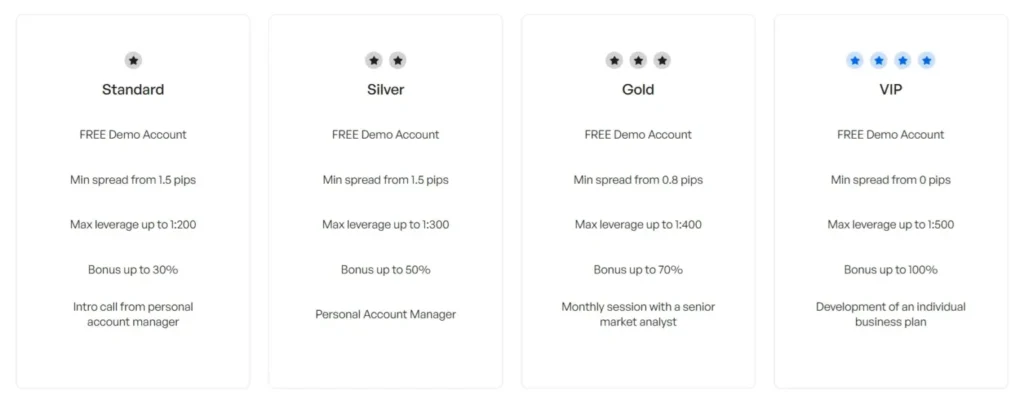The height and width of the screenshot is (404, 1024).
Task: Click Min spread from 0 pips text
Action: [891, 180]
